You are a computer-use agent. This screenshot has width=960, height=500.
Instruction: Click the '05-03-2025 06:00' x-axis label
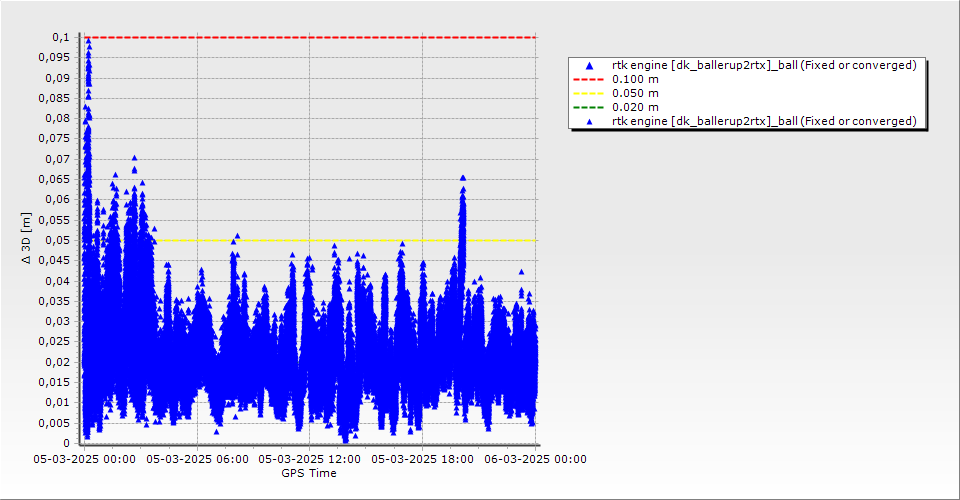(x=197, y=459)
